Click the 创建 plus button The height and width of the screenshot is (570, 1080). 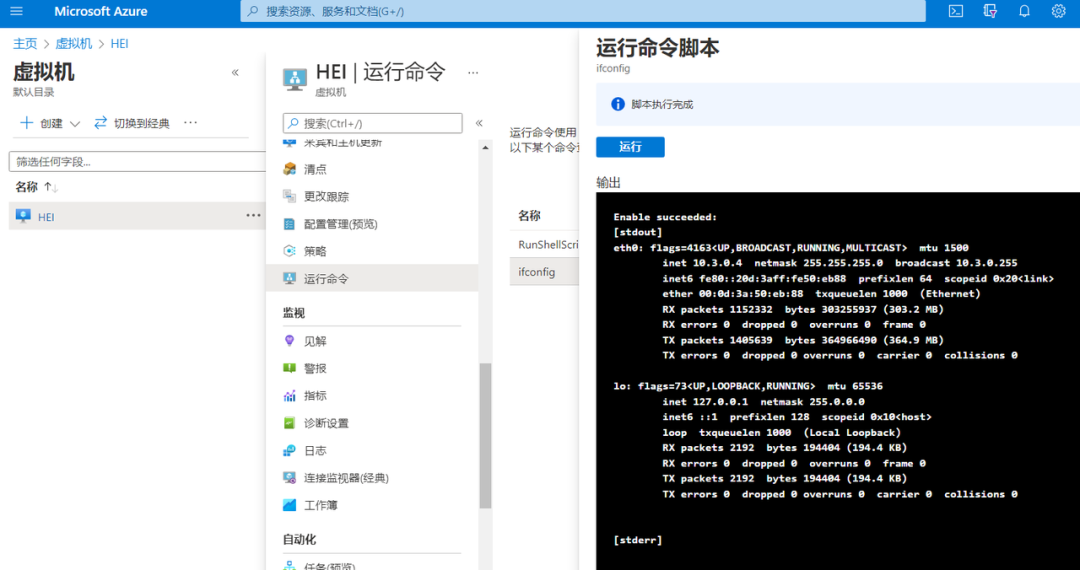[41, 123]
